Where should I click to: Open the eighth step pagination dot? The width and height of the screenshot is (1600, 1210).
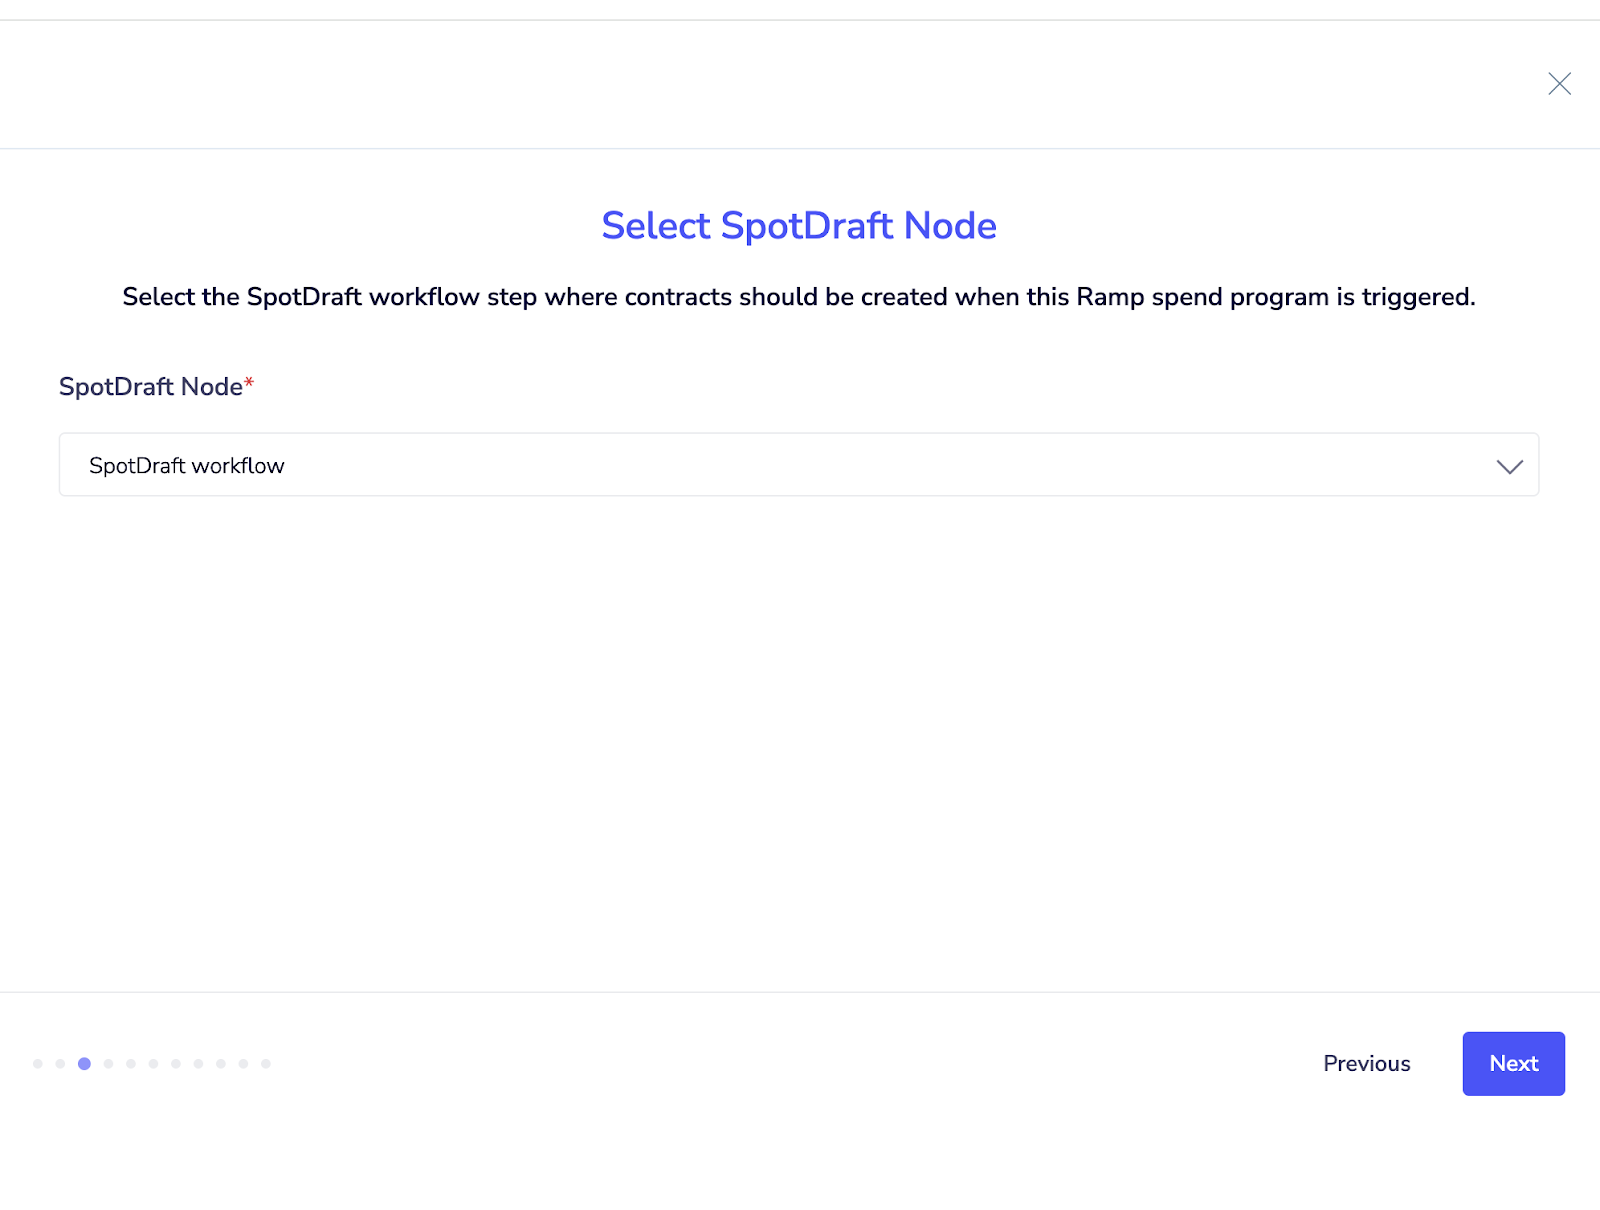(x=198, y=1064)
